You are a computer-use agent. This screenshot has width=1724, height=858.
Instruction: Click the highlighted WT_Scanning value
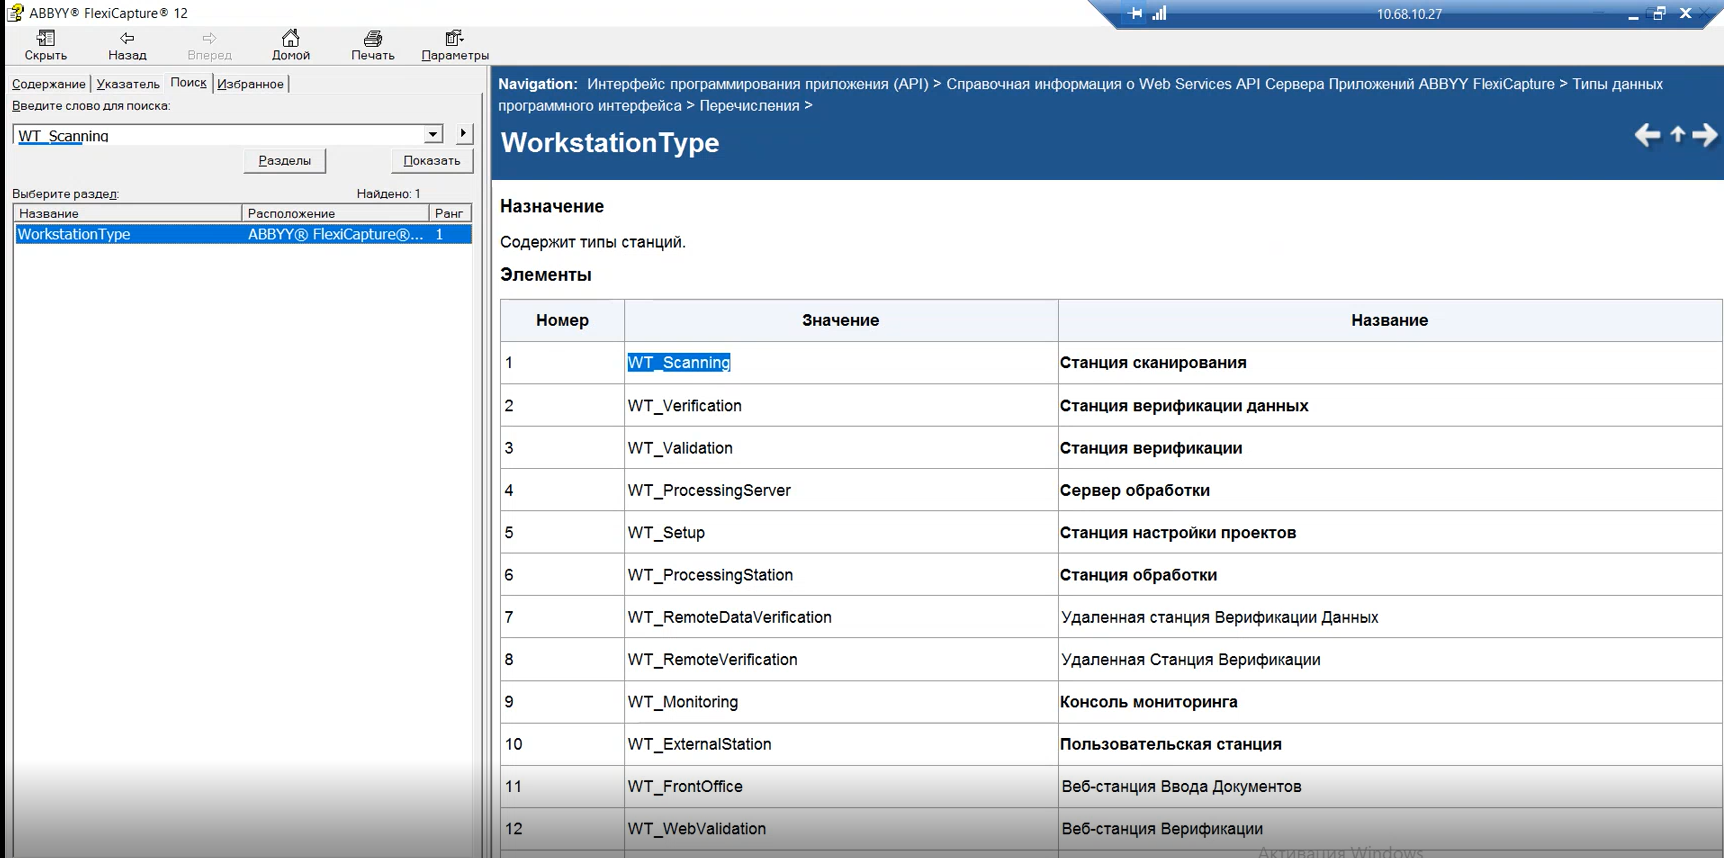pyautogui.click(x=679, y=363)
